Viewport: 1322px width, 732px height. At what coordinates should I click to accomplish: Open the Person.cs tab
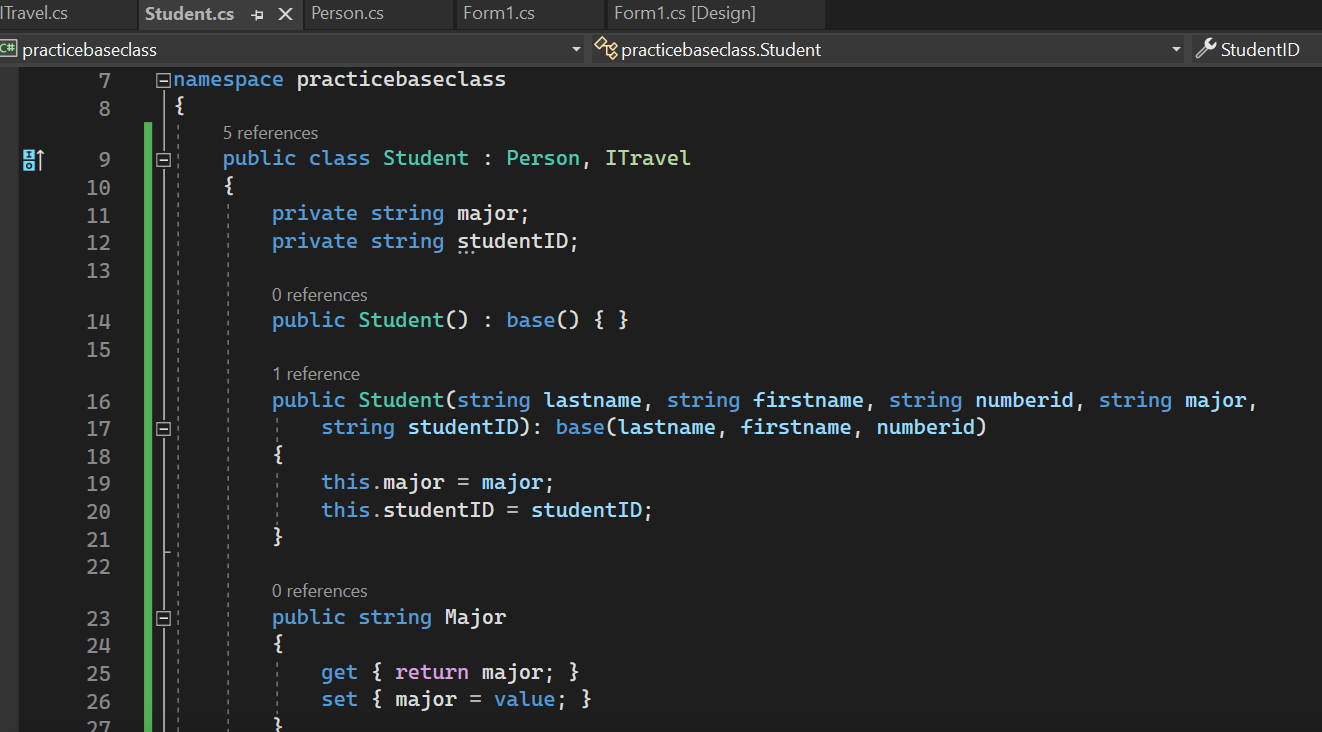[347, 13]
